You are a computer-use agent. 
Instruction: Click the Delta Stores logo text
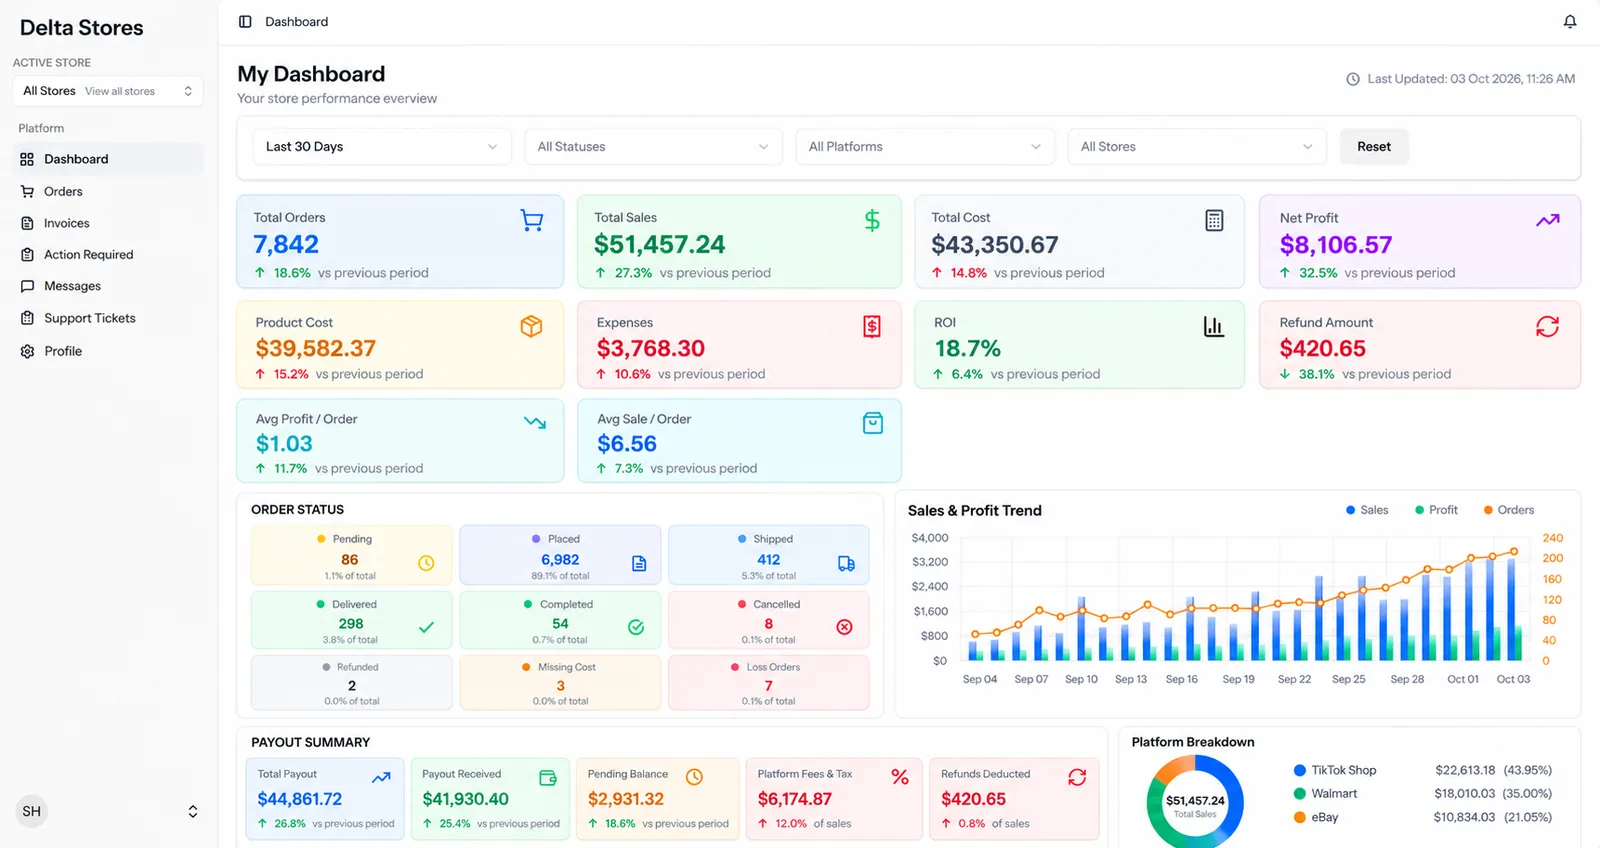82,28
